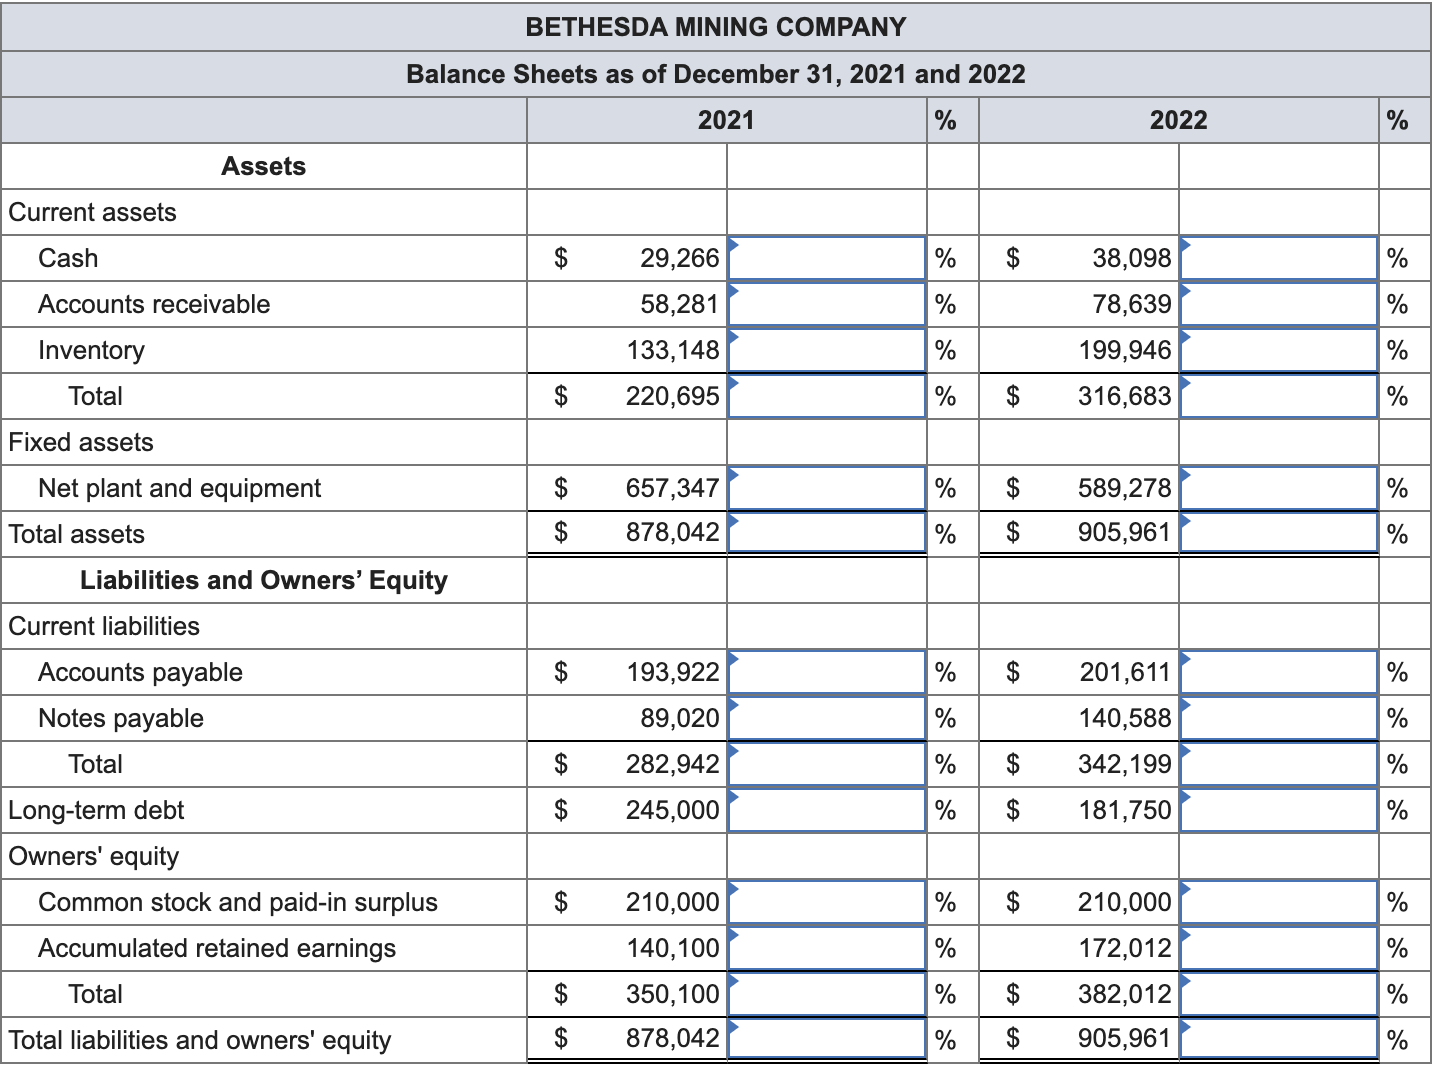Click 2022 Notes payable percentage box
The image size is (1434, 1078).
(1279, 718)
